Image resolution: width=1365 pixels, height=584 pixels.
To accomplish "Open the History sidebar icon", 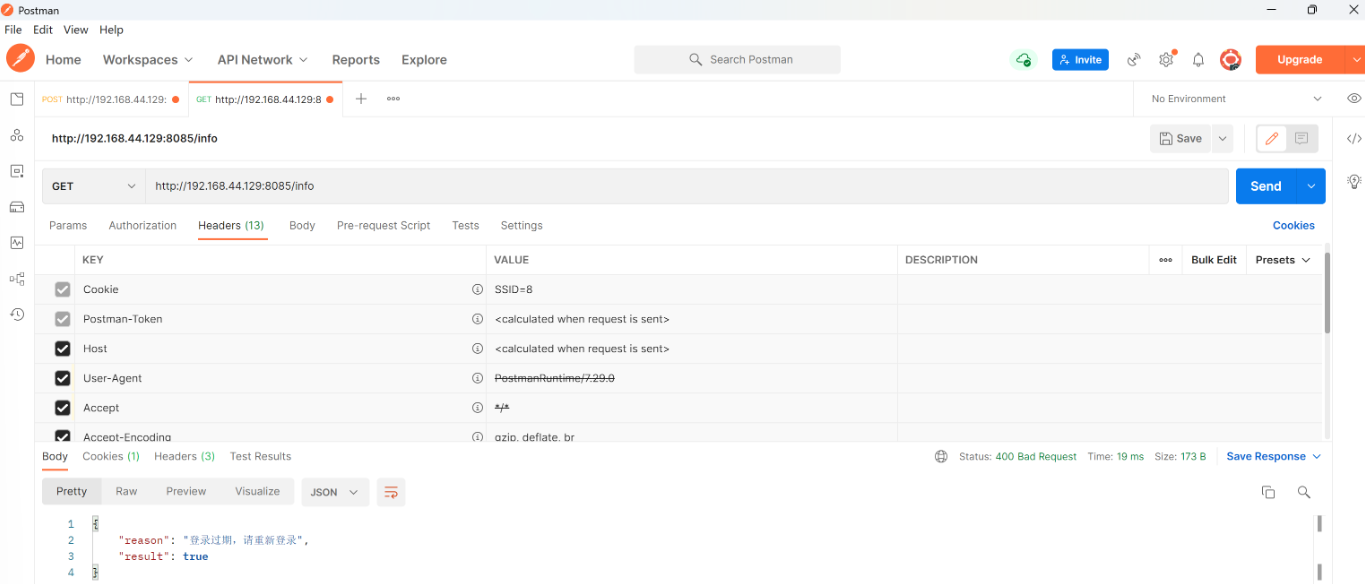I will click(16, 314).
